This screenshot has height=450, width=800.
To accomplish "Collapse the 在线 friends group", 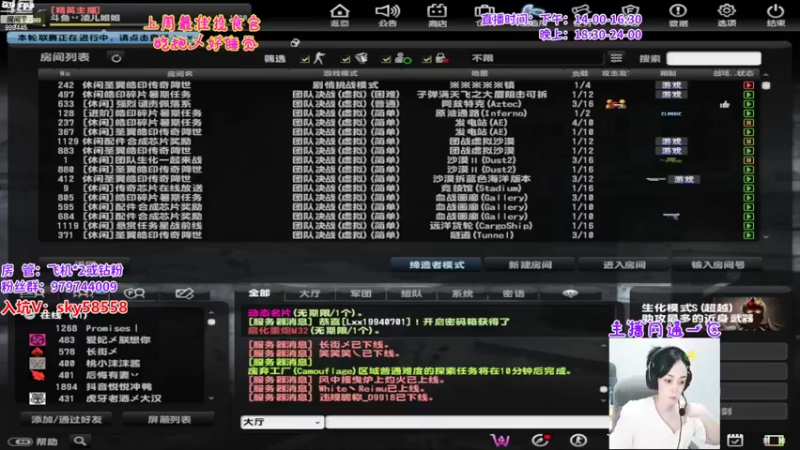I will 30,315.
